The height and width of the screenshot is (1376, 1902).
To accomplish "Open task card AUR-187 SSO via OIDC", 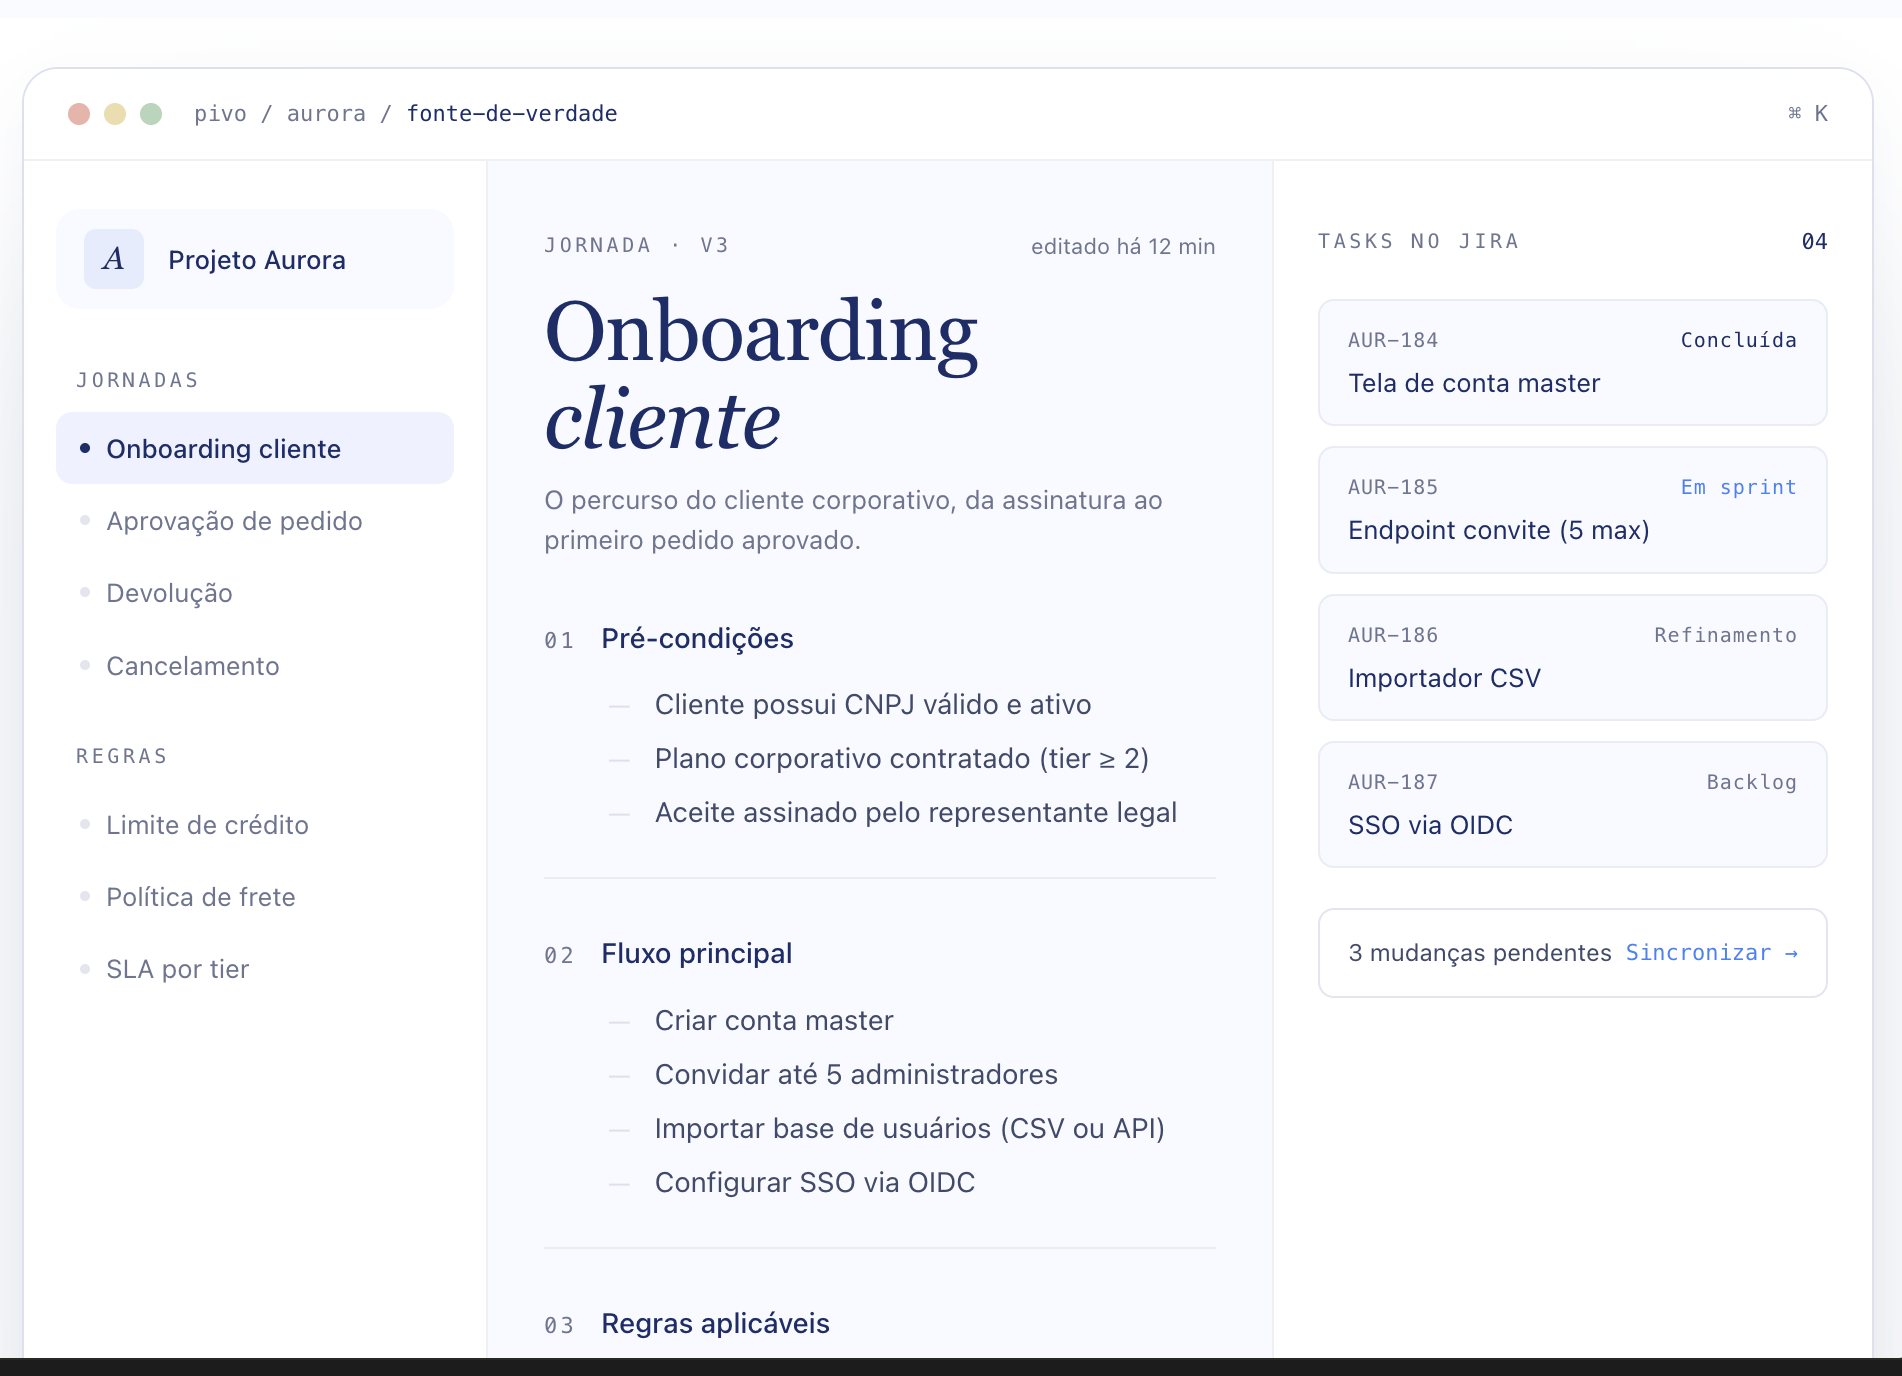I will [1573, 804].
